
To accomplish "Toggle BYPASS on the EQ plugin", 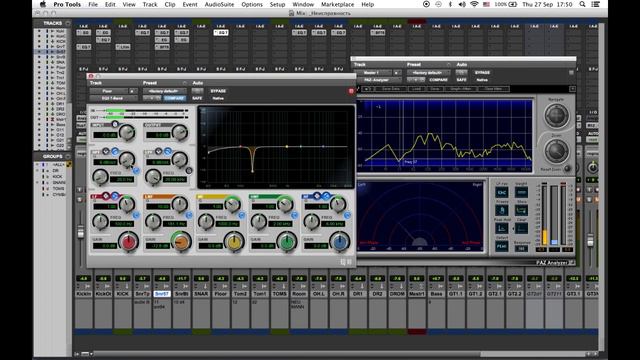I will pyautogui.click(x=218, y=91).
